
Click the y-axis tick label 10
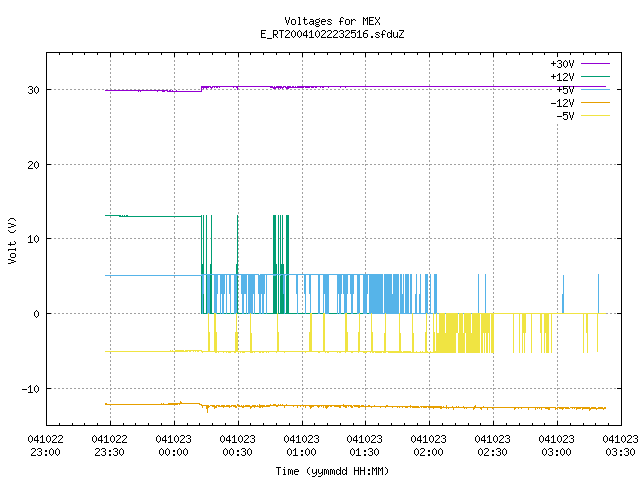coord(33,239)
